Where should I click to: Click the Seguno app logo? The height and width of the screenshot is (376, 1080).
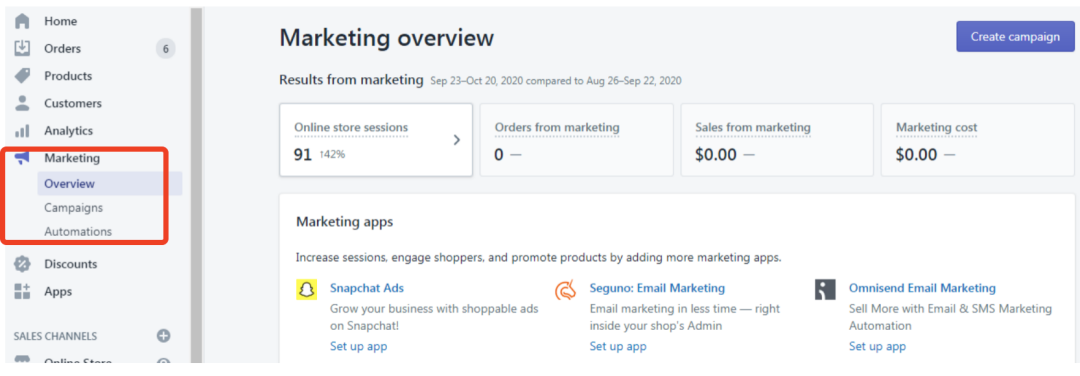point(565,290)
